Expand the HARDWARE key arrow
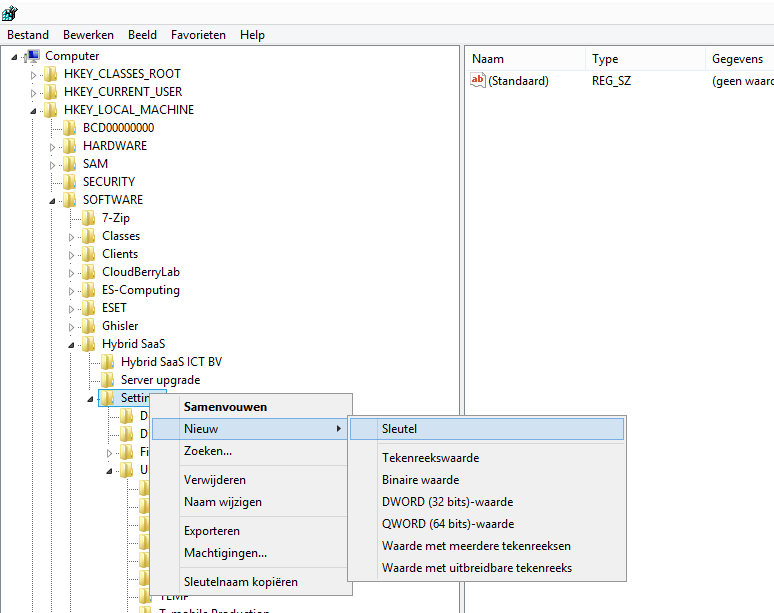774x613 pixels. coord(53,146)
